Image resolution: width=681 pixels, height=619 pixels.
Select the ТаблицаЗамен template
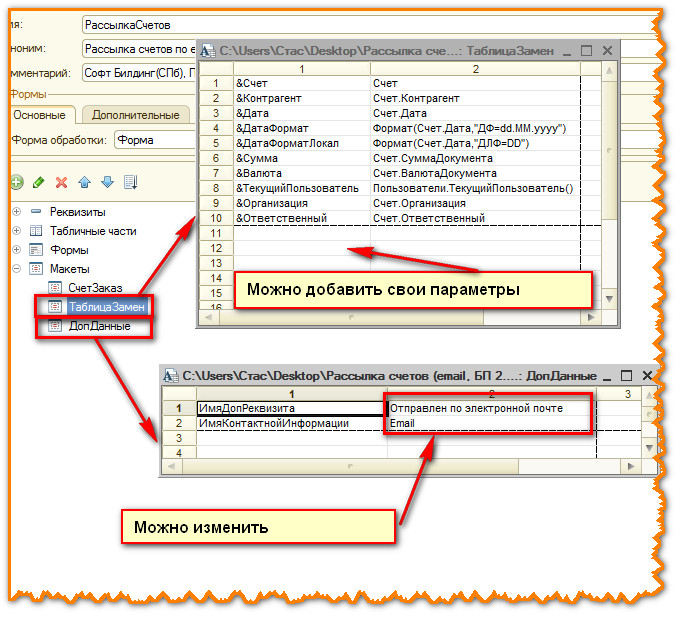click(107, 308)
